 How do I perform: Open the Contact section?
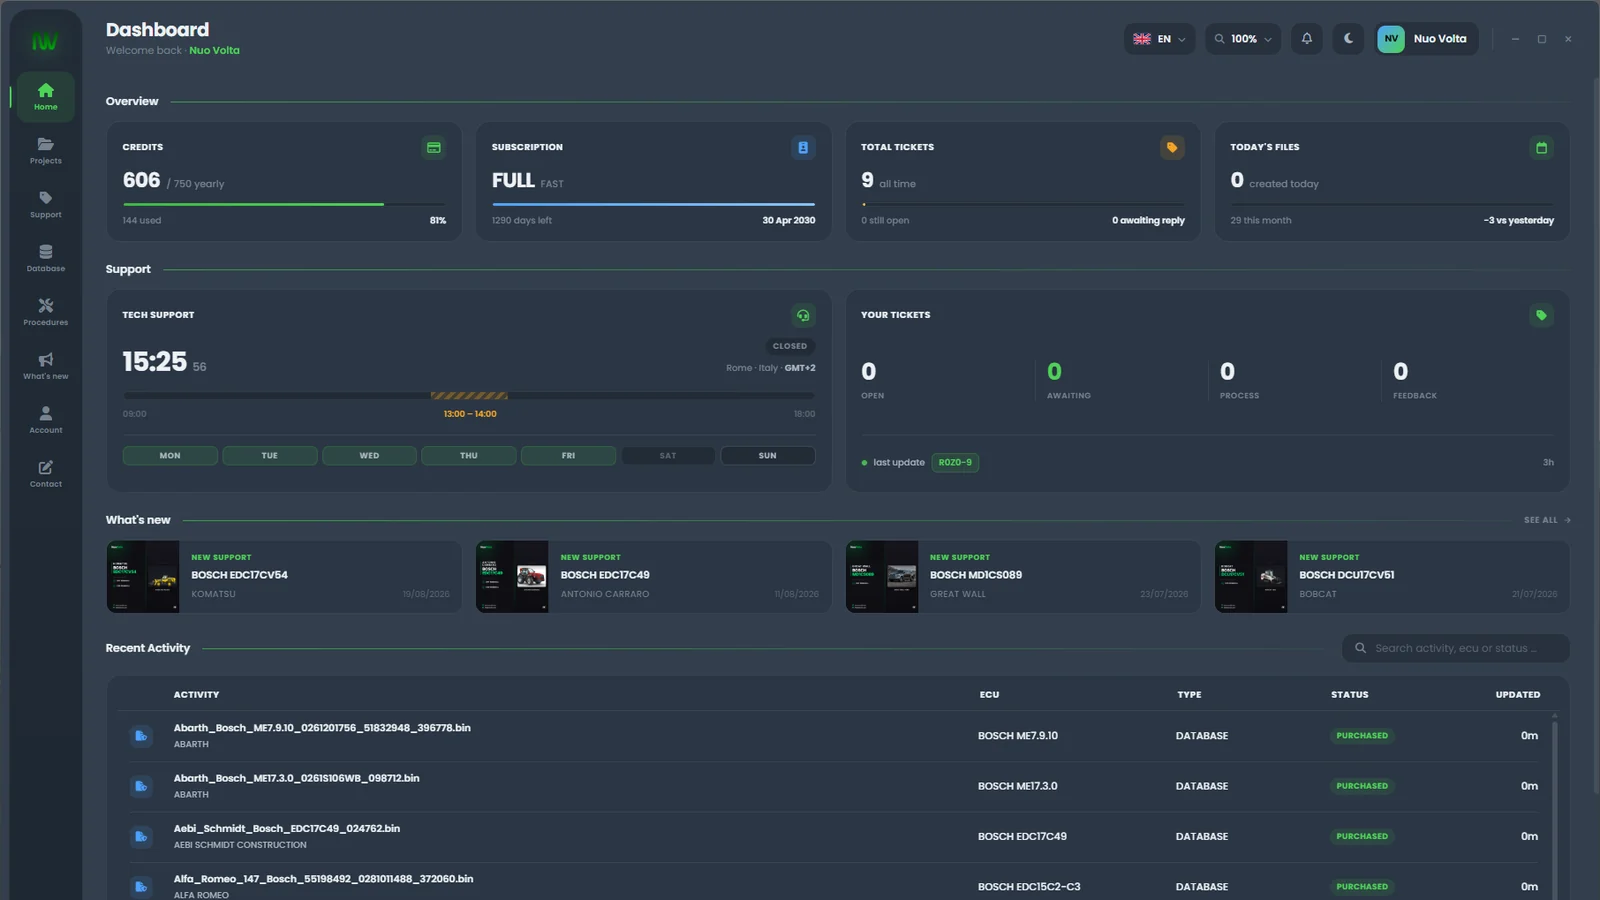[46, 474]
